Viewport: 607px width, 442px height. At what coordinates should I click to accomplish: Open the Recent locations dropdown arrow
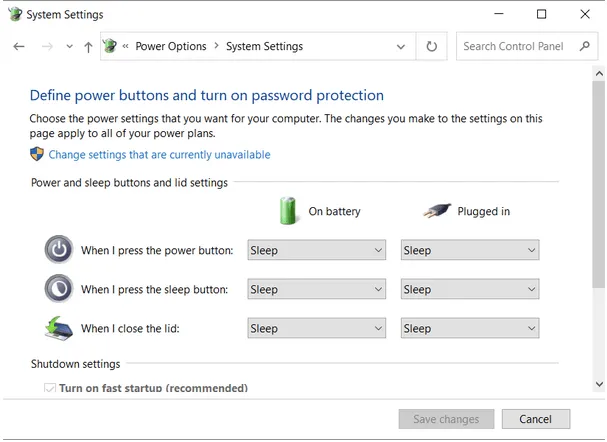tap(69, 47)
